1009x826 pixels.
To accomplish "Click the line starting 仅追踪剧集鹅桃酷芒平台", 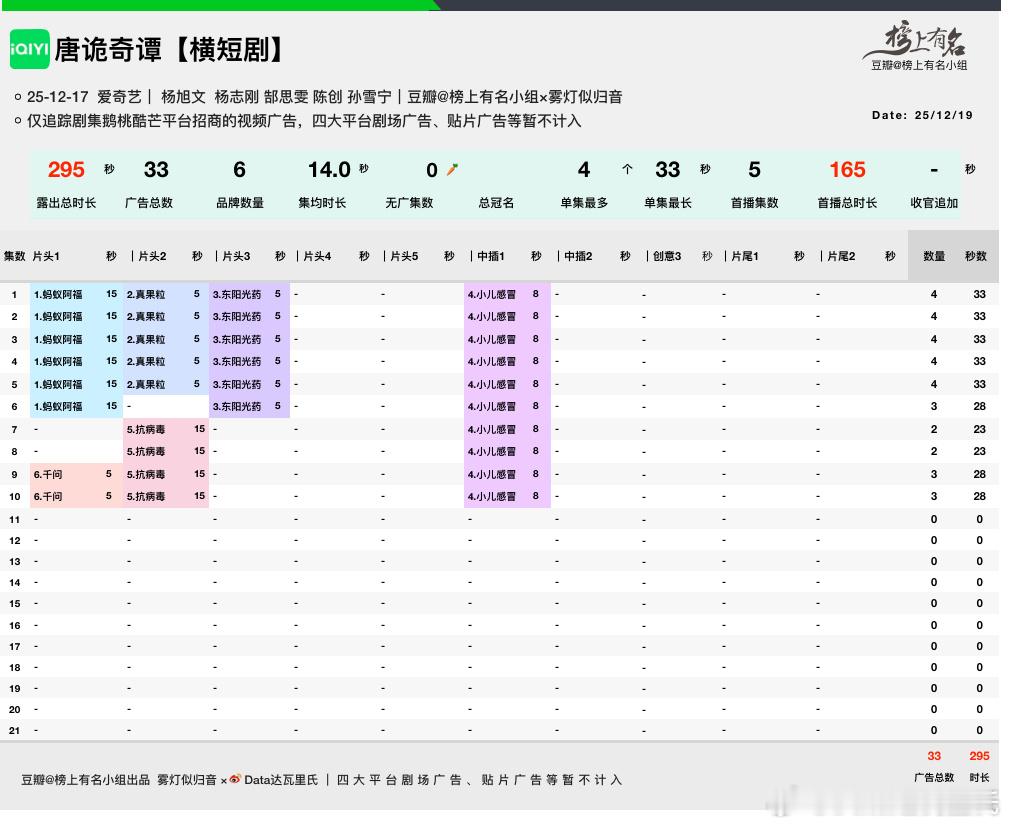I will pos(303,121).
